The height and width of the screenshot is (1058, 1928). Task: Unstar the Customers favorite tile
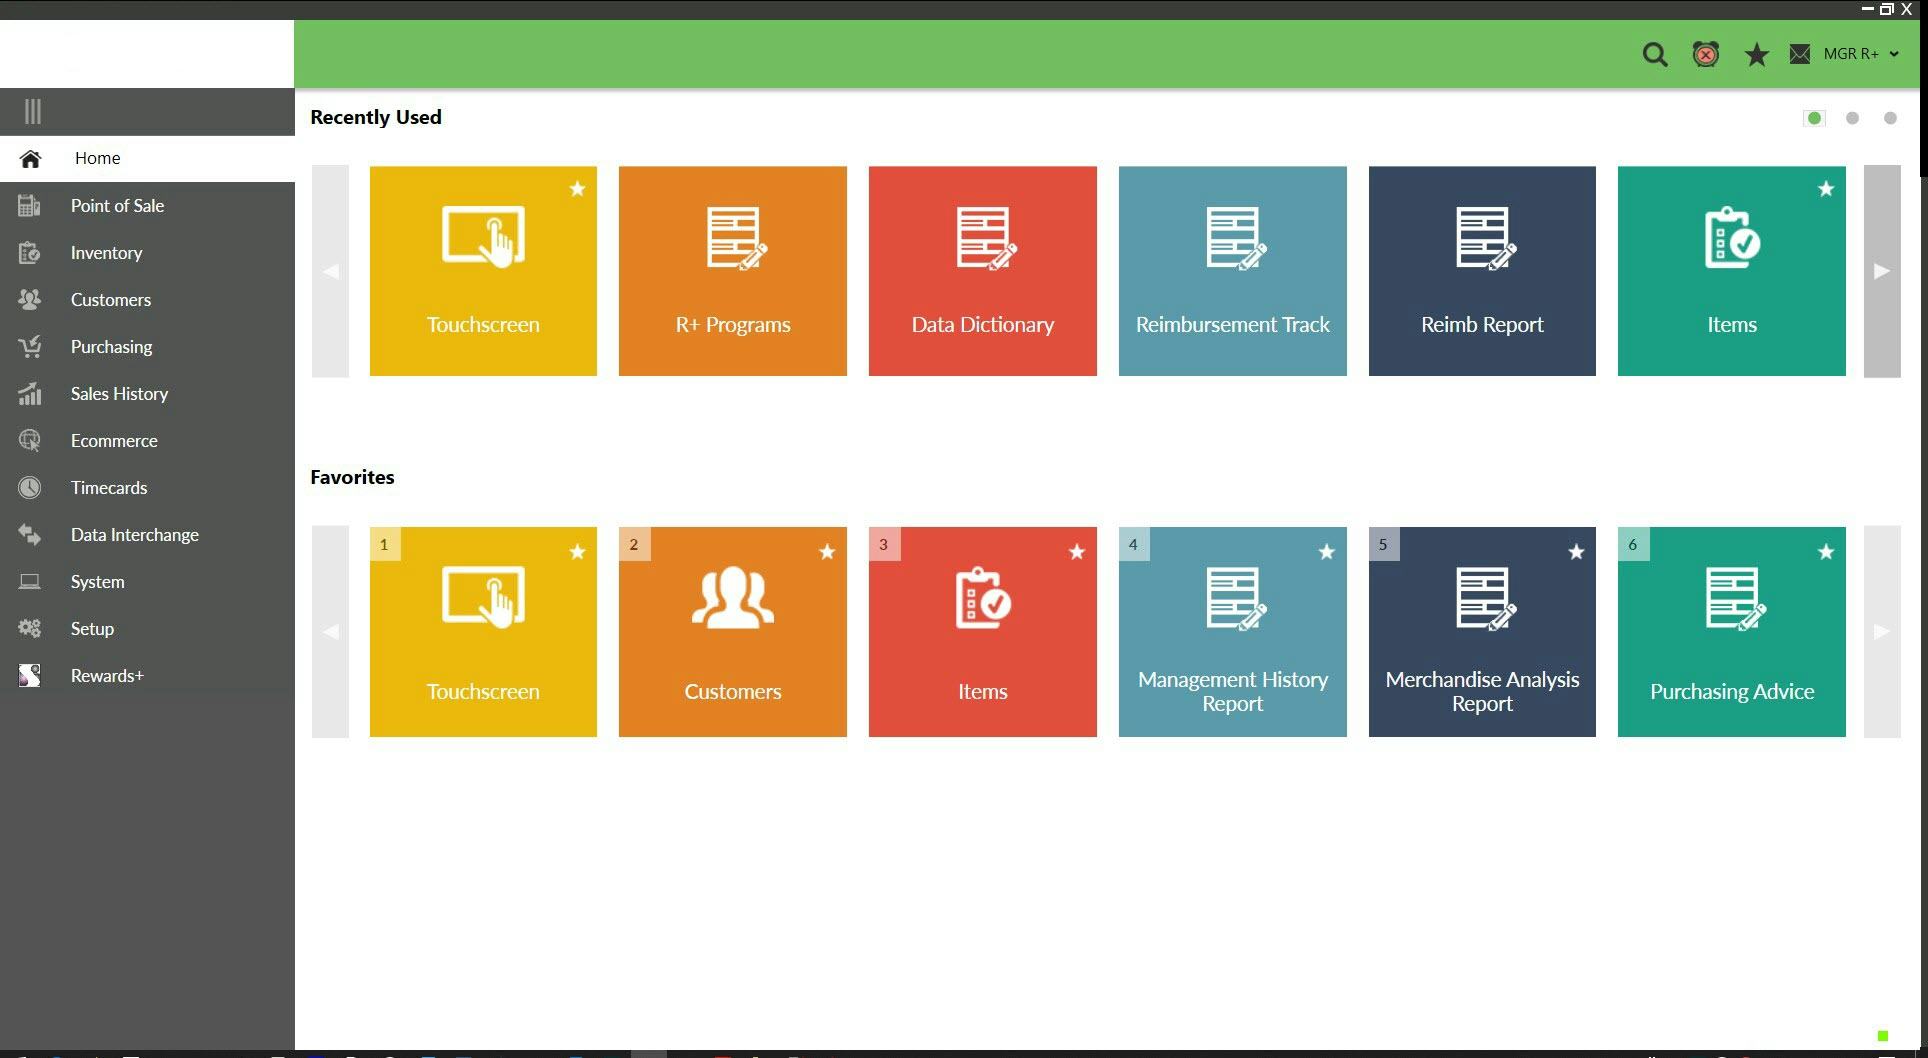[x=827, y=550]
